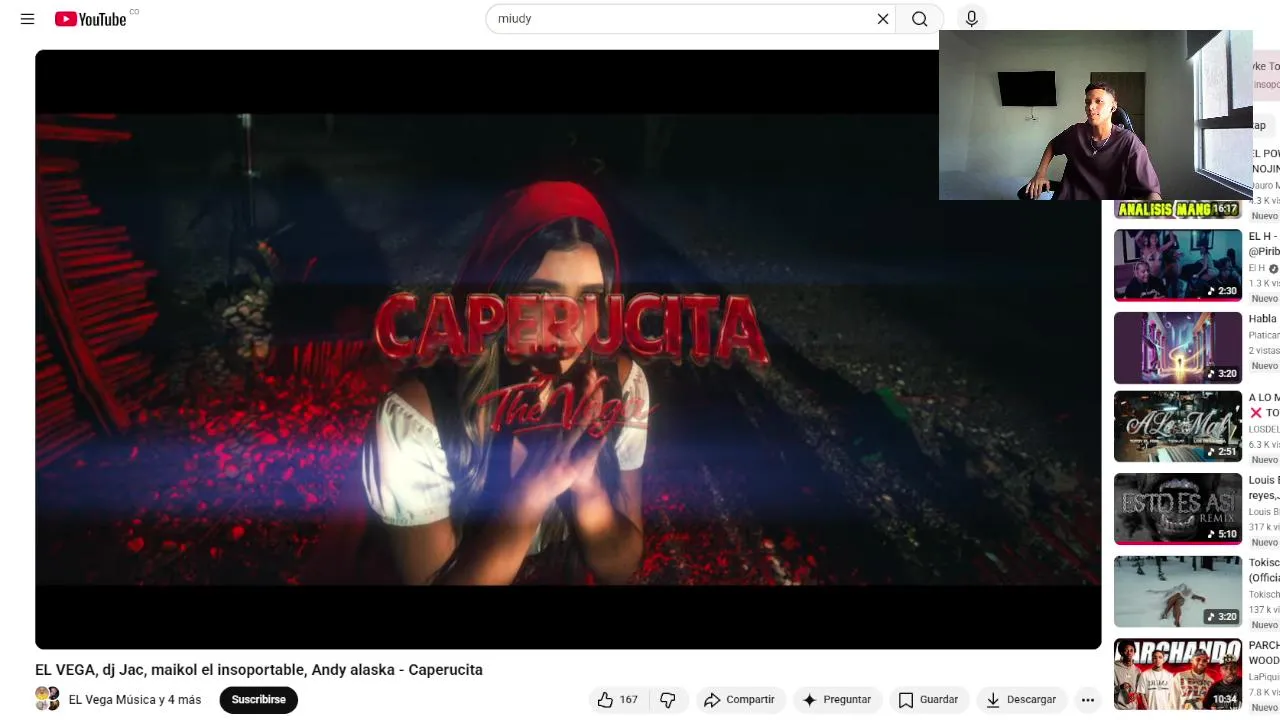This screenshot has height=720, width=1280.
Task: Open the three-dot more actions menu
Action: click(x=1088, y=700)
